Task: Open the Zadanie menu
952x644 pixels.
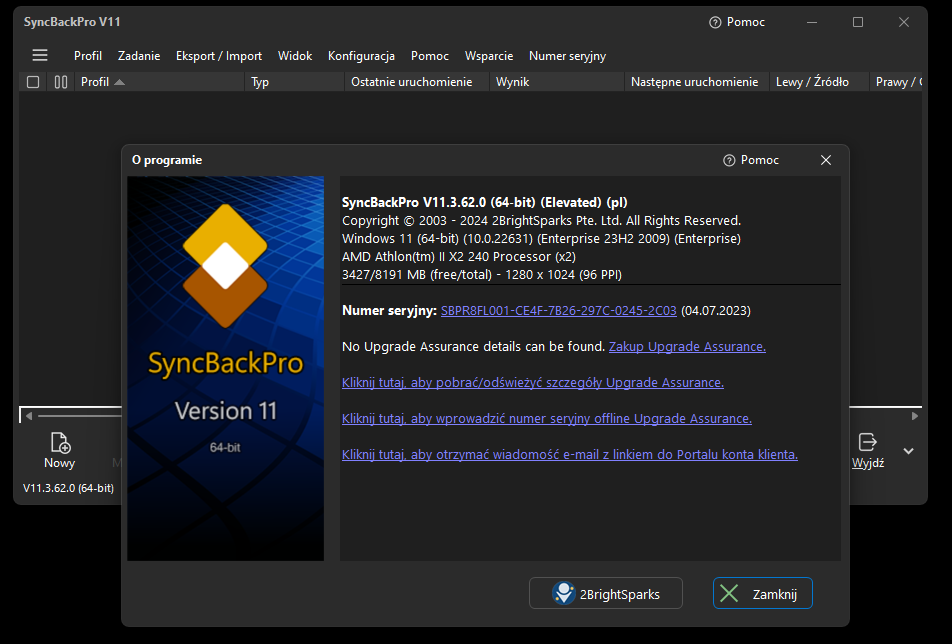Action: [x=139, y=56]
